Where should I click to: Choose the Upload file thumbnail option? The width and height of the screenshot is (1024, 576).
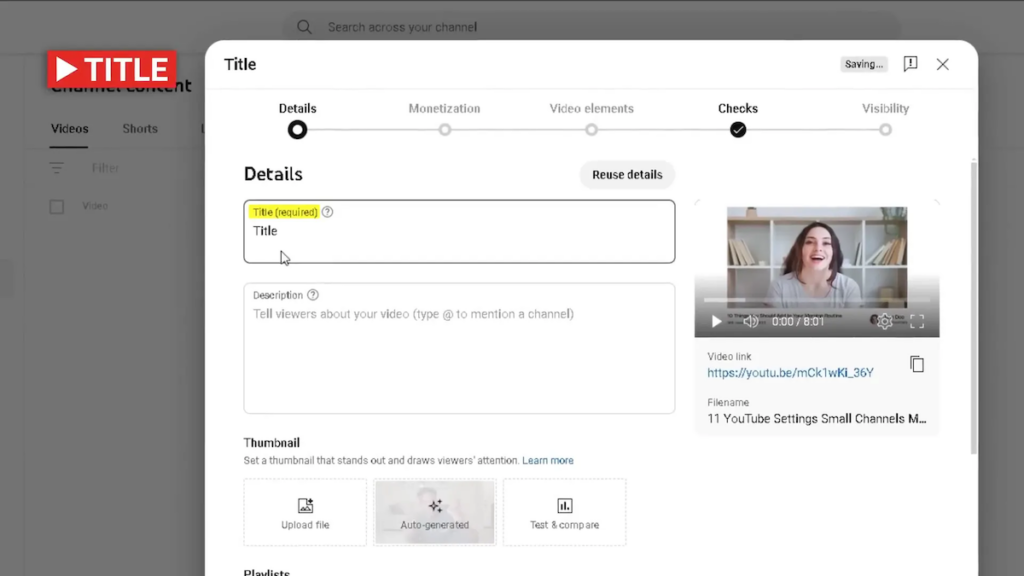pos(305,512)
